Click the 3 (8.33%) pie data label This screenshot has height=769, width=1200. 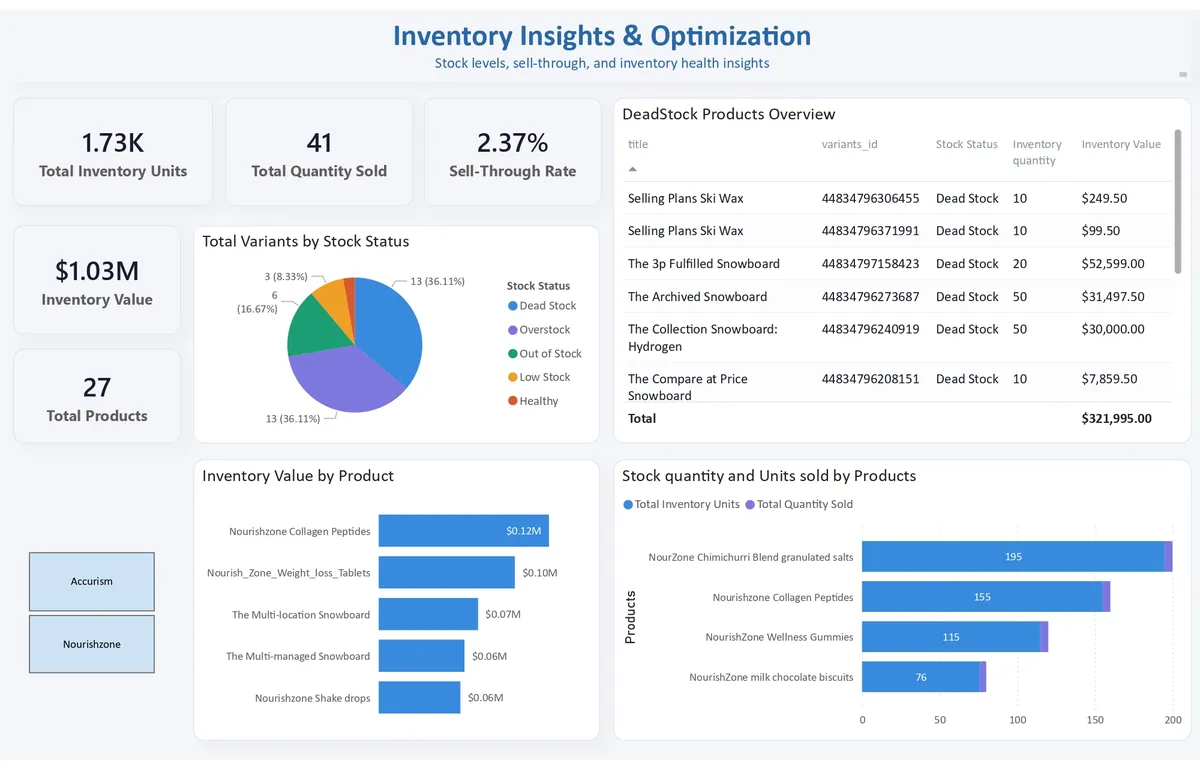[286, 276]
